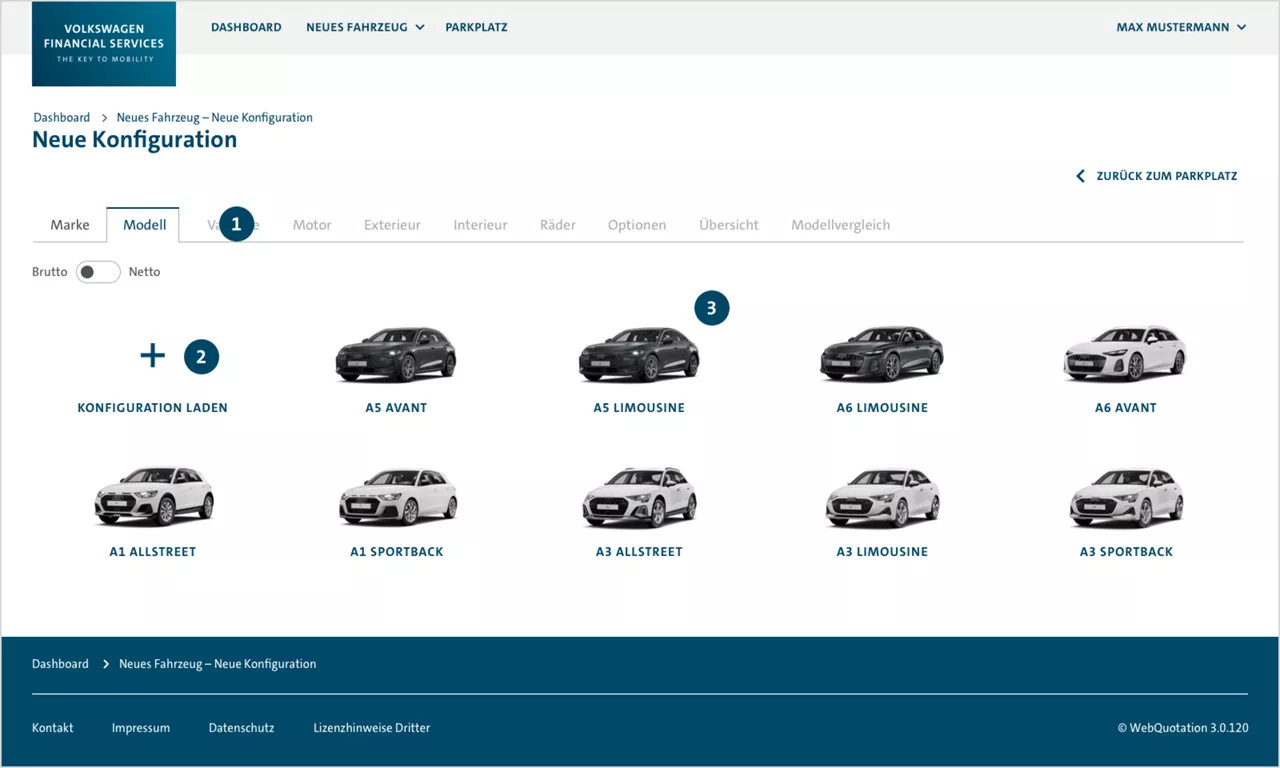Open the Impressum footer link

(x=140, y=727)
